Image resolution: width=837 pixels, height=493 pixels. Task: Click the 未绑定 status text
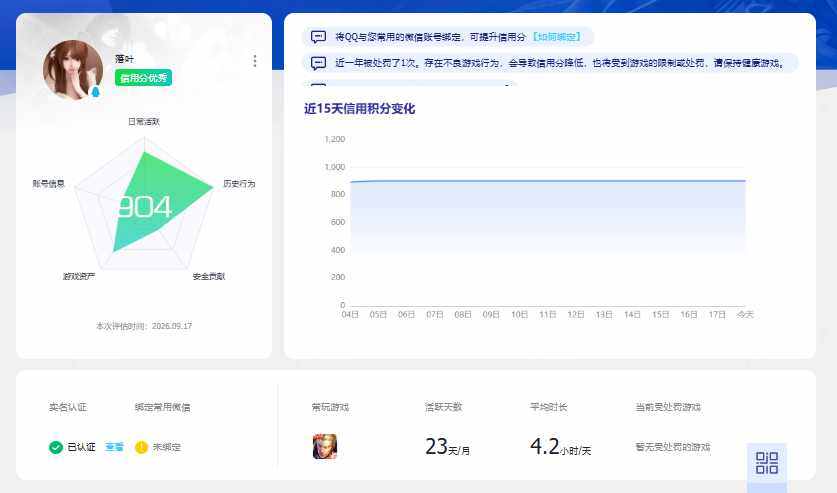pos(167,447)
